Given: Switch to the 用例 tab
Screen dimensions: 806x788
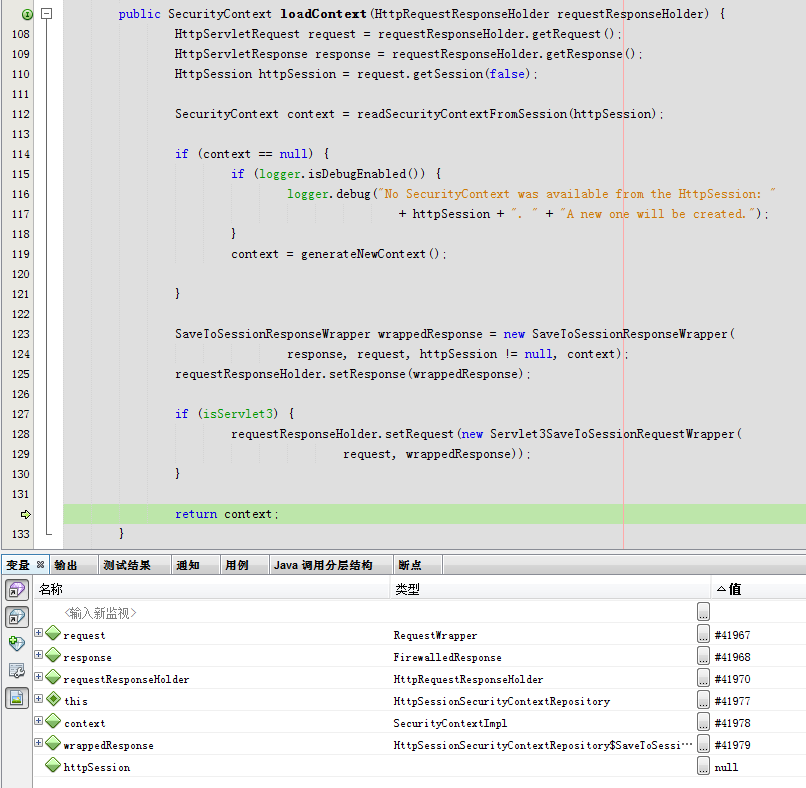Looking at the screenshot, I should (x=237, y=565).
